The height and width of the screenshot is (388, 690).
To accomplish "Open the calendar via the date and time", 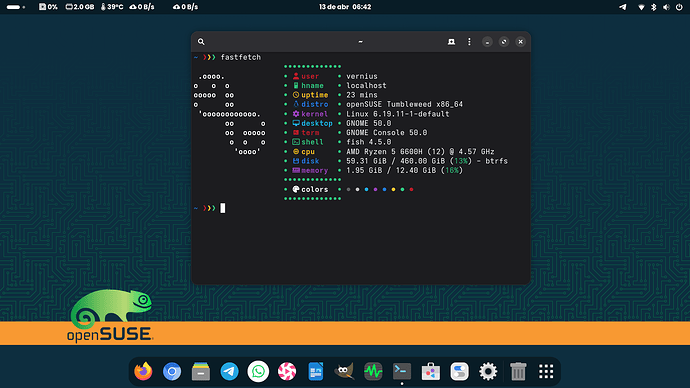I will (x=345, y=7).
